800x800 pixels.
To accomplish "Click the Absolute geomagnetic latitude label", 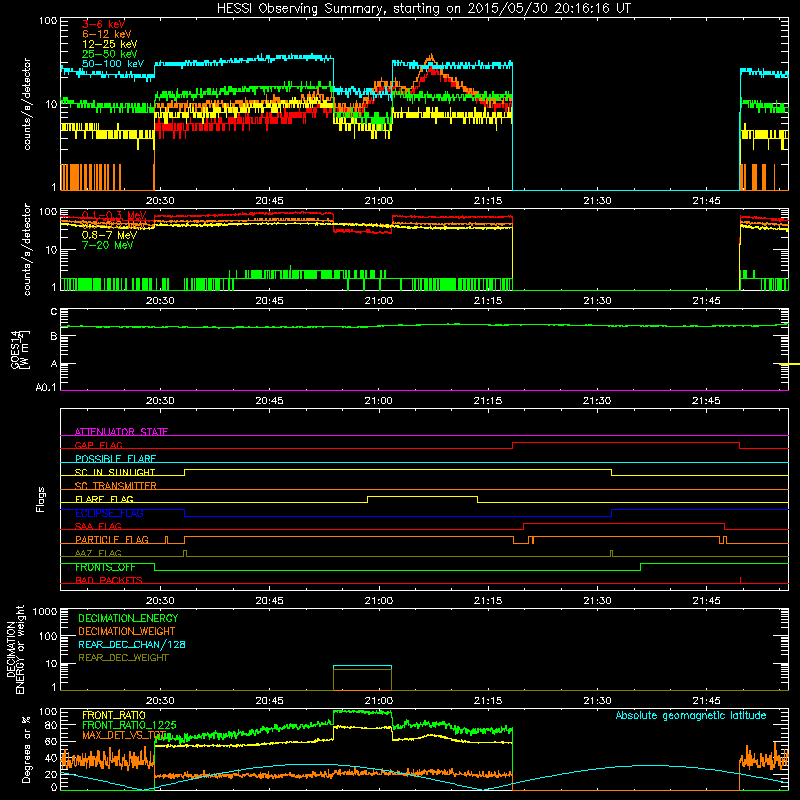I will [x=691, y=715].
